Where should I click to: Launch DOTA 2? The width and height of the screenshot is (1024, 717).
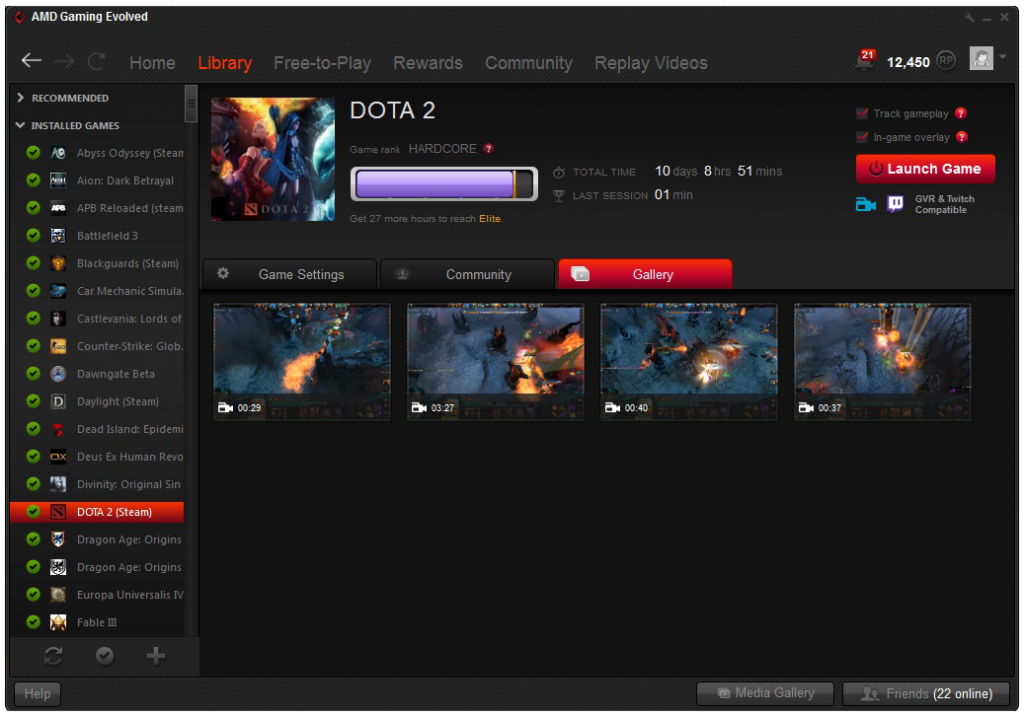pos(925,168)
